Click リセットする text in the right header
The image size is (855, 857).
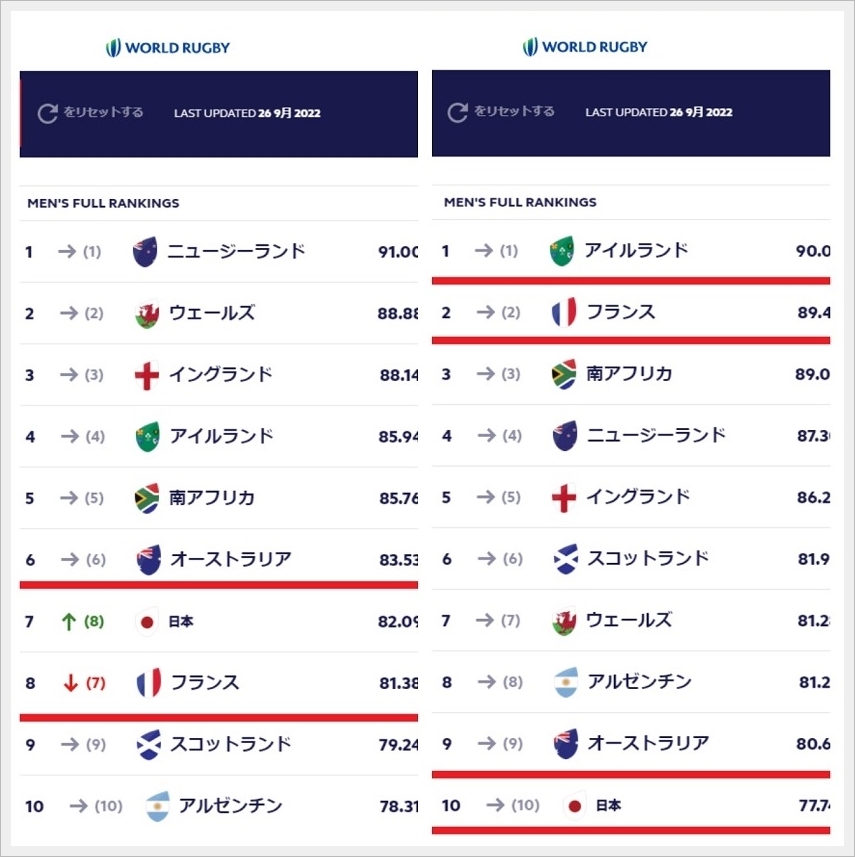click(514, 112)
